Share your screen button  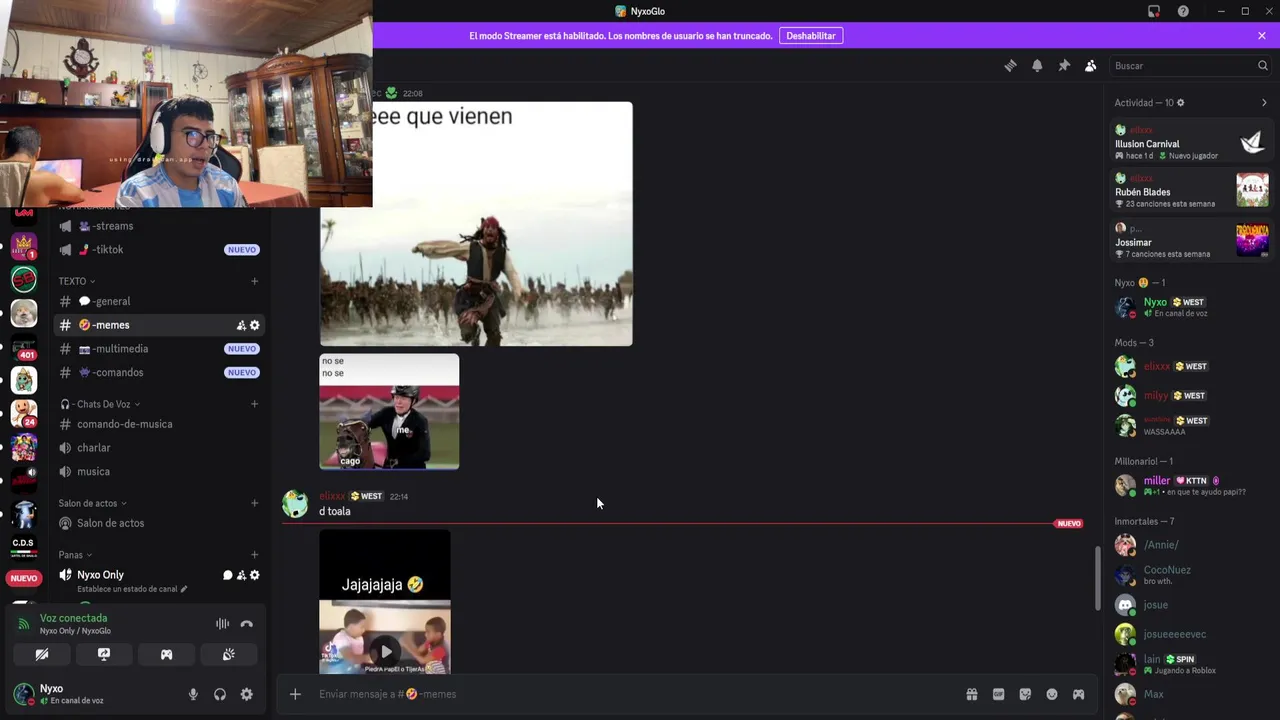[104, 655]
